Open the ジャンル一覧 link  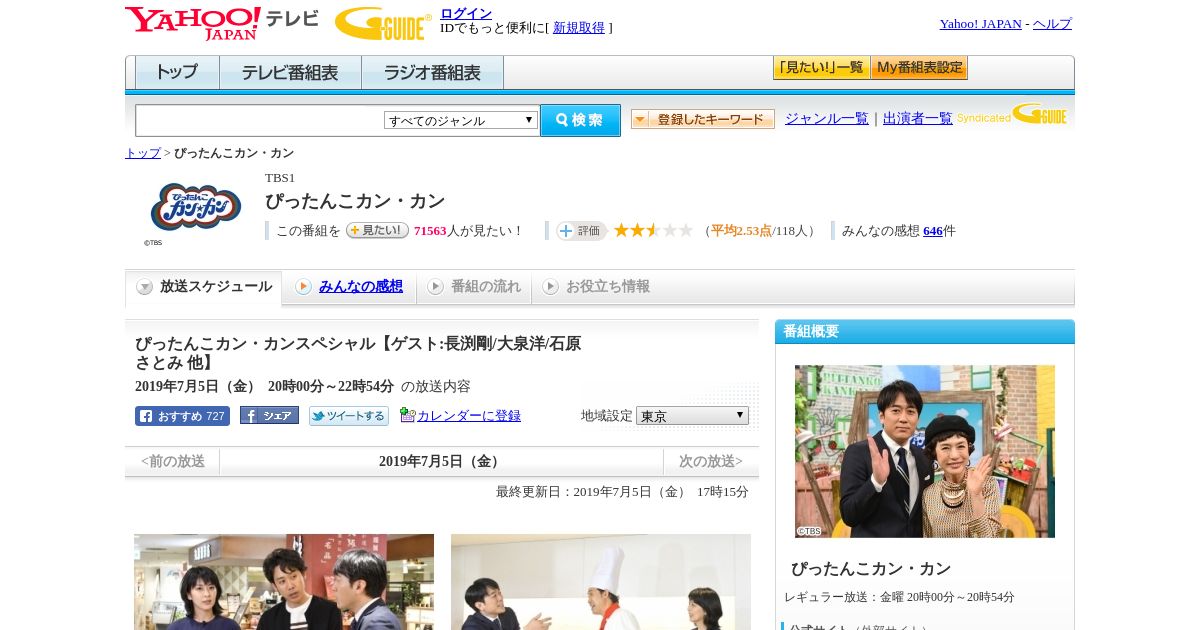pos(827,119)
